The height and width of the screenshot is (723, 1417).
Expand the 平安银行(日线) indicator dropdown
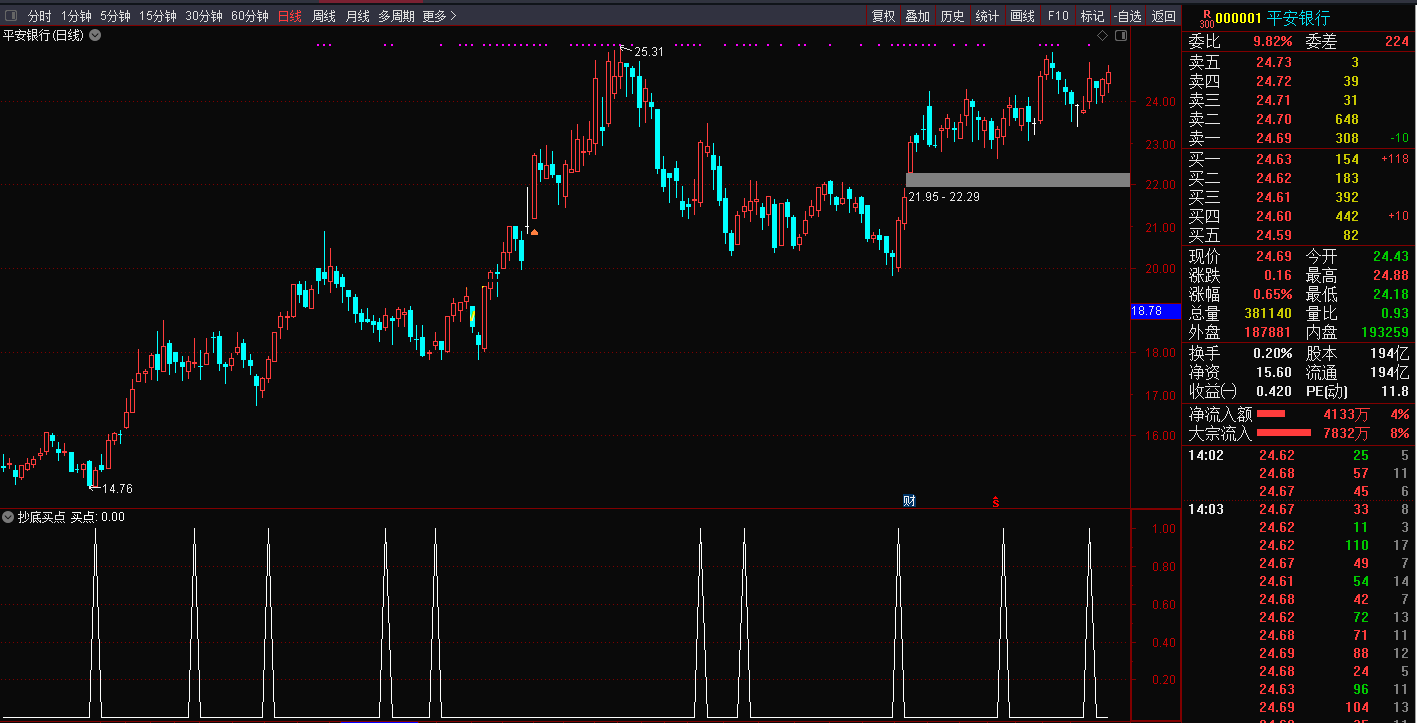click(x=95, y=35)
